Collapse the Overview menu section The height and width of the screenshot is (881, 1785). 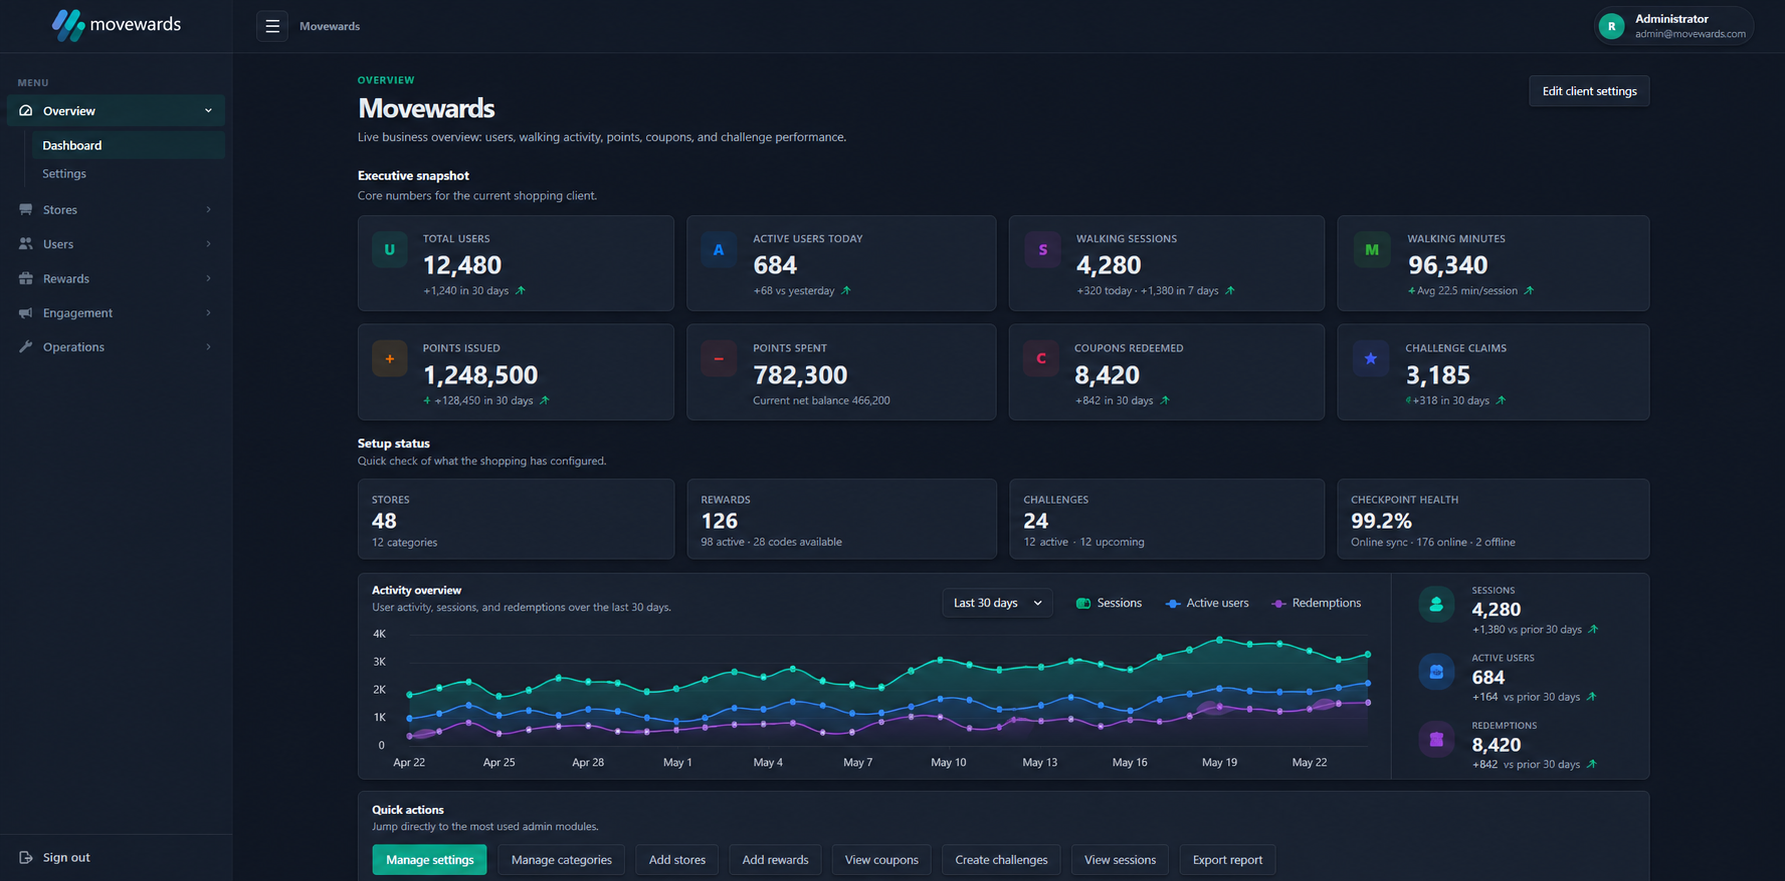[116, 111]
